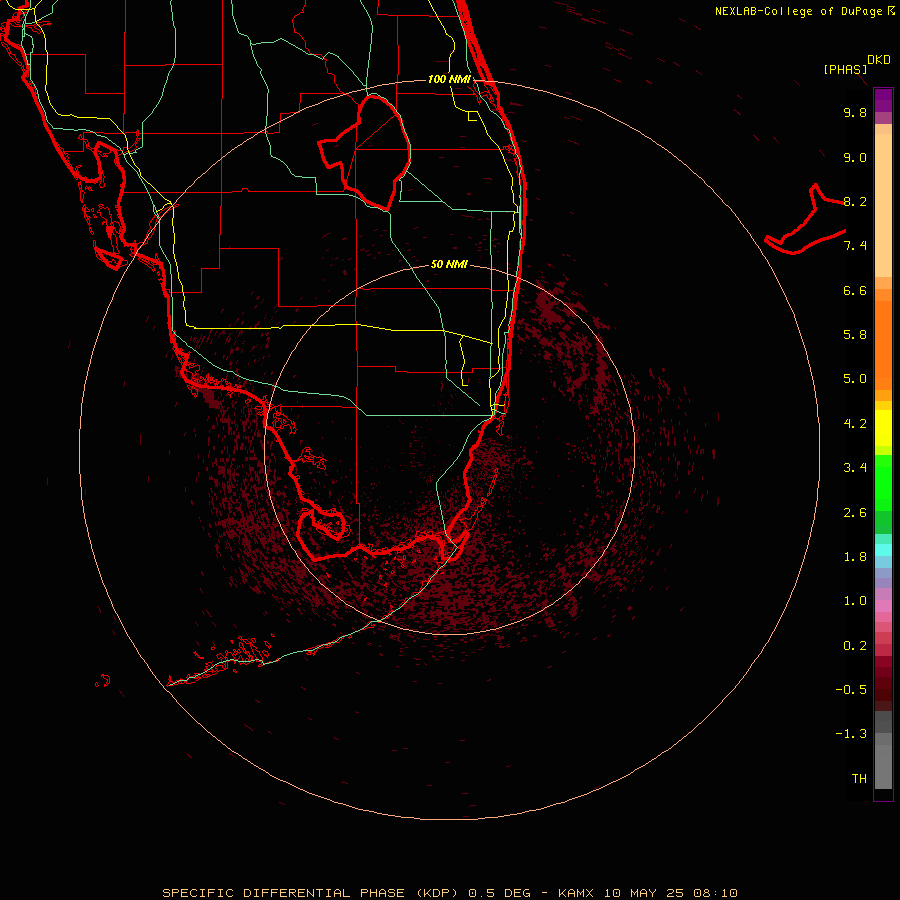Click the 1.8 scale value
The width and height of the screenshot is (900, 900).
coord(855,557)
